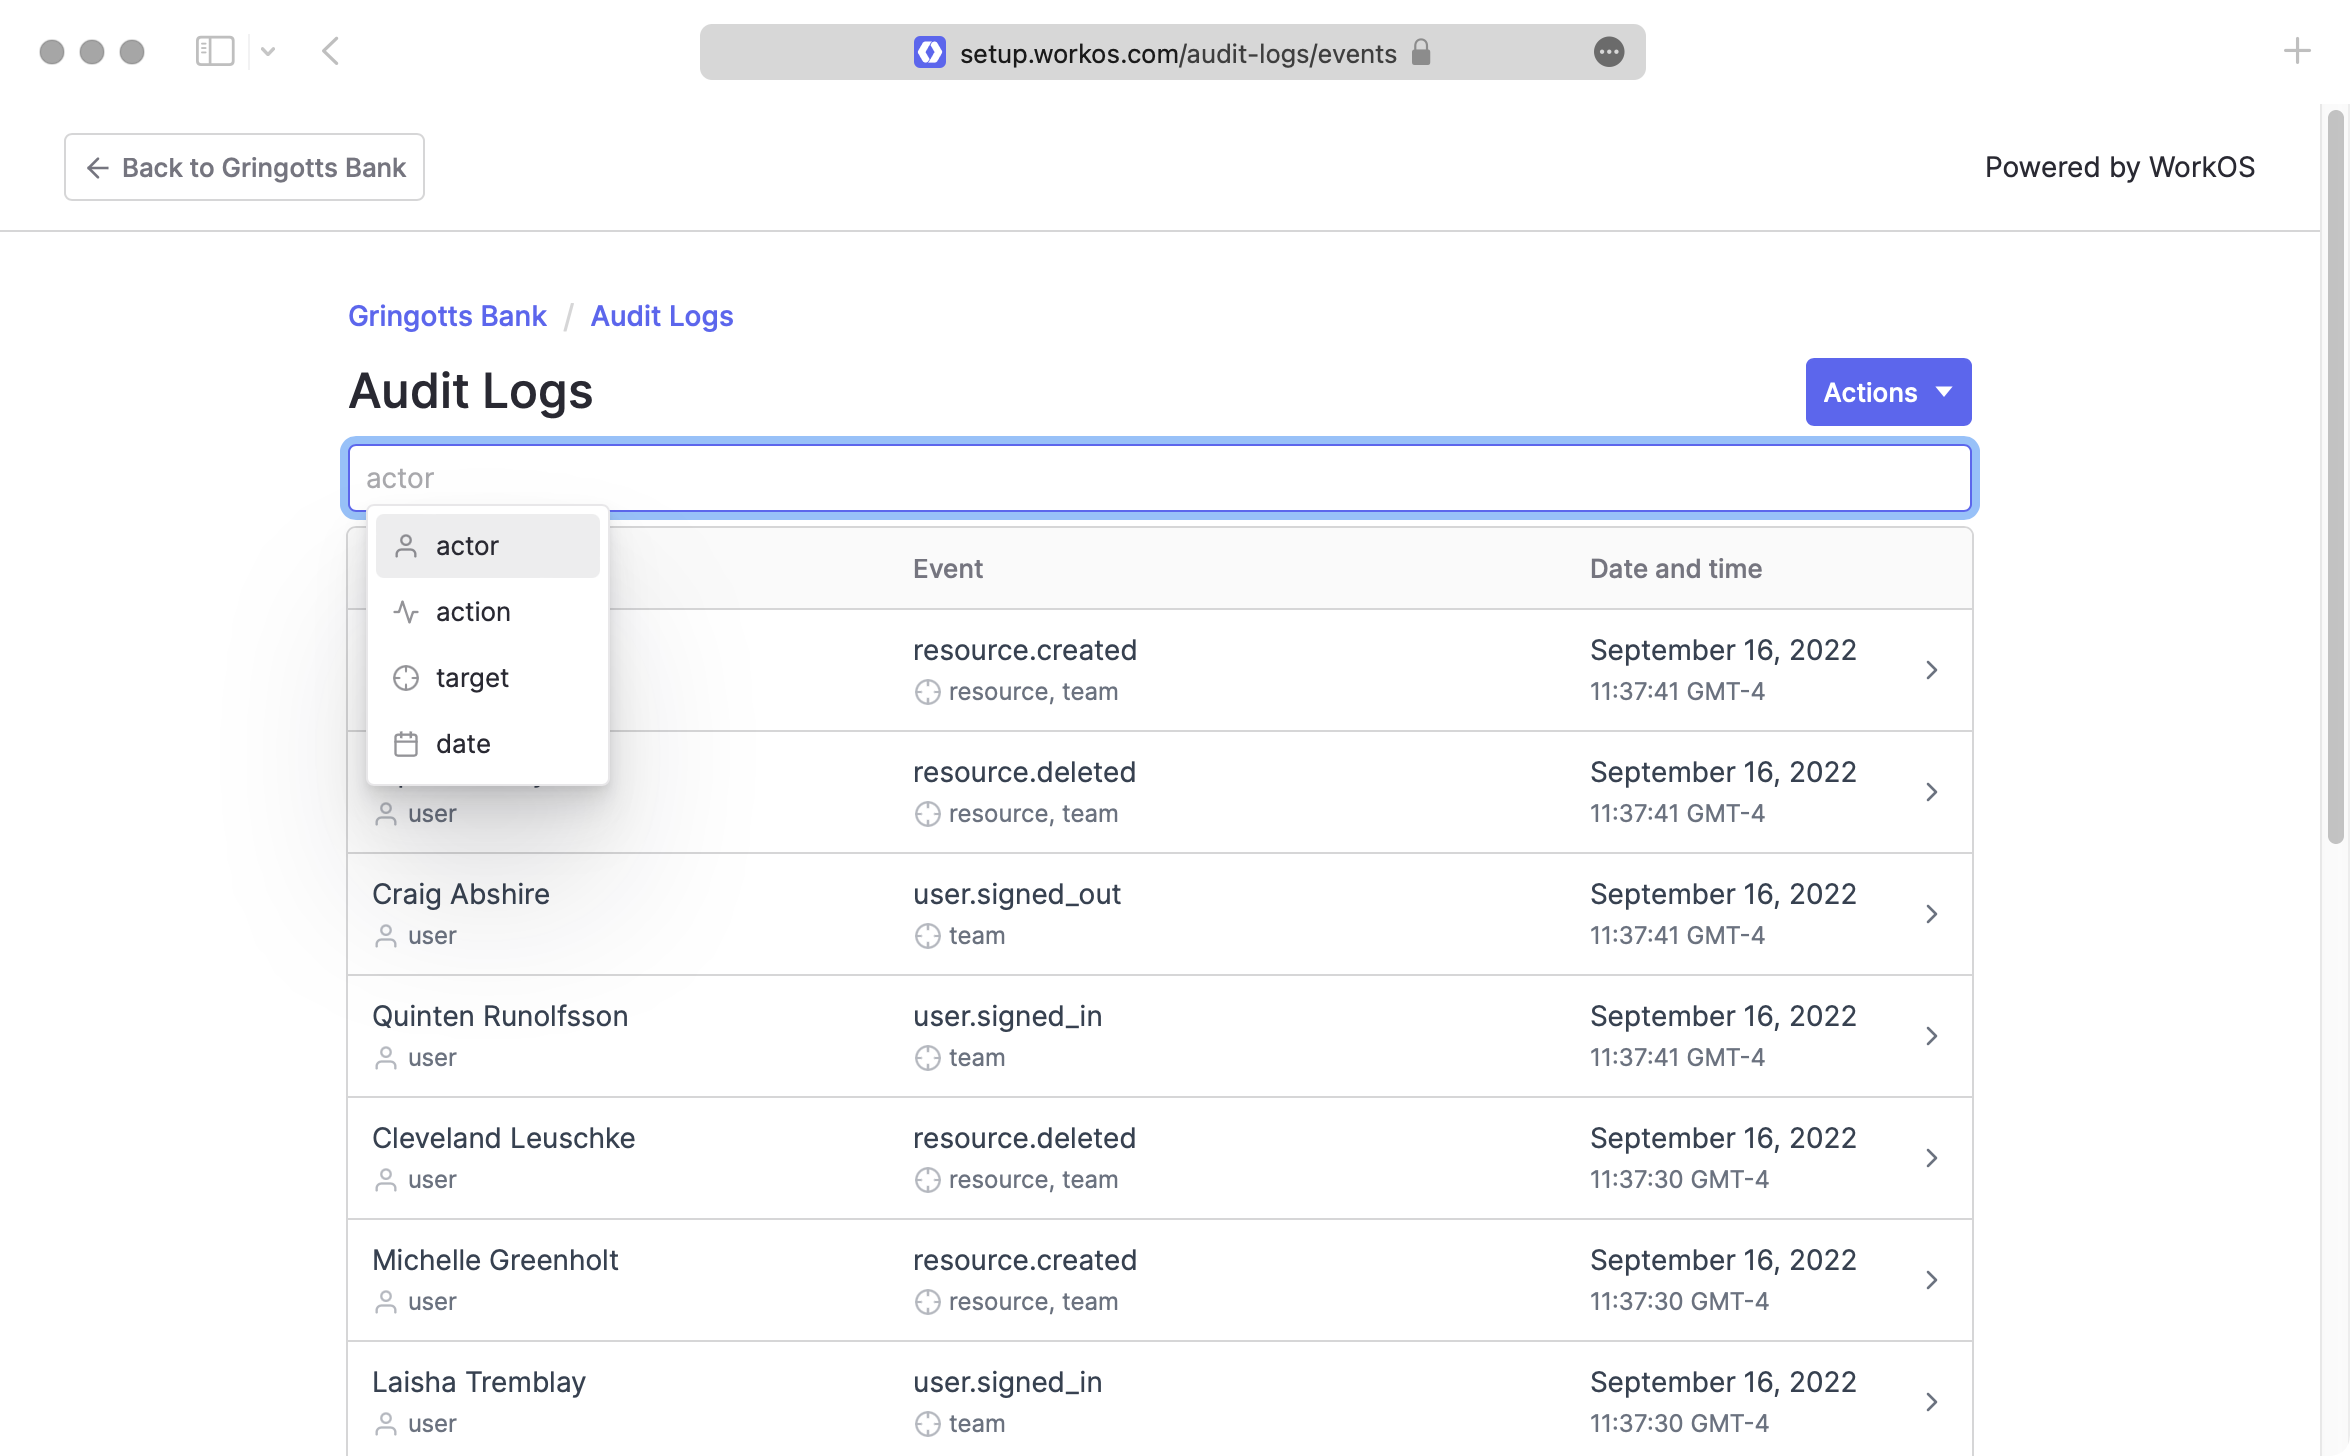This screenshot has height=1456, width=2350.
Task: Click the date calendar icon in dropdown
Action: 406,744
